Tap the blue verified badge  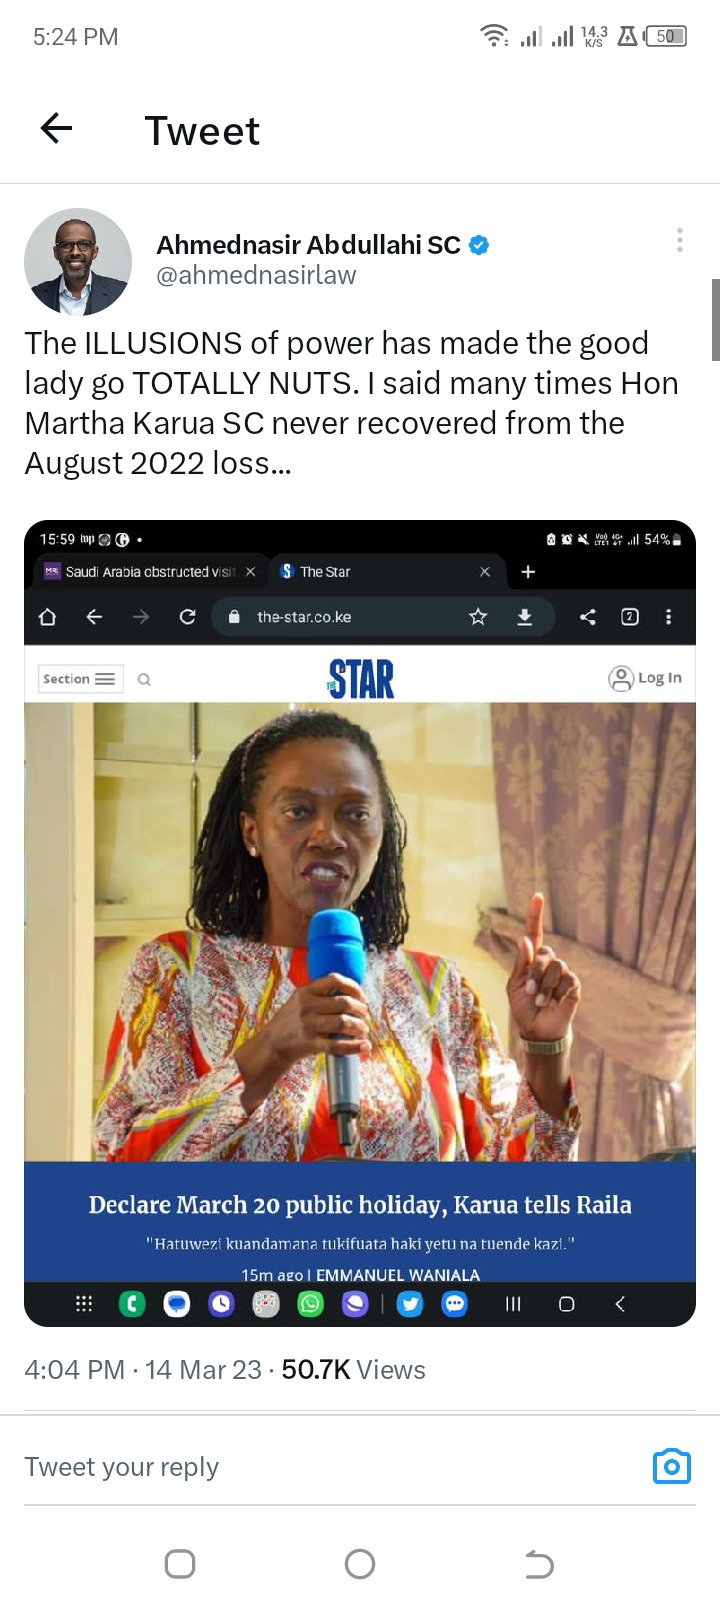(479, 245)
